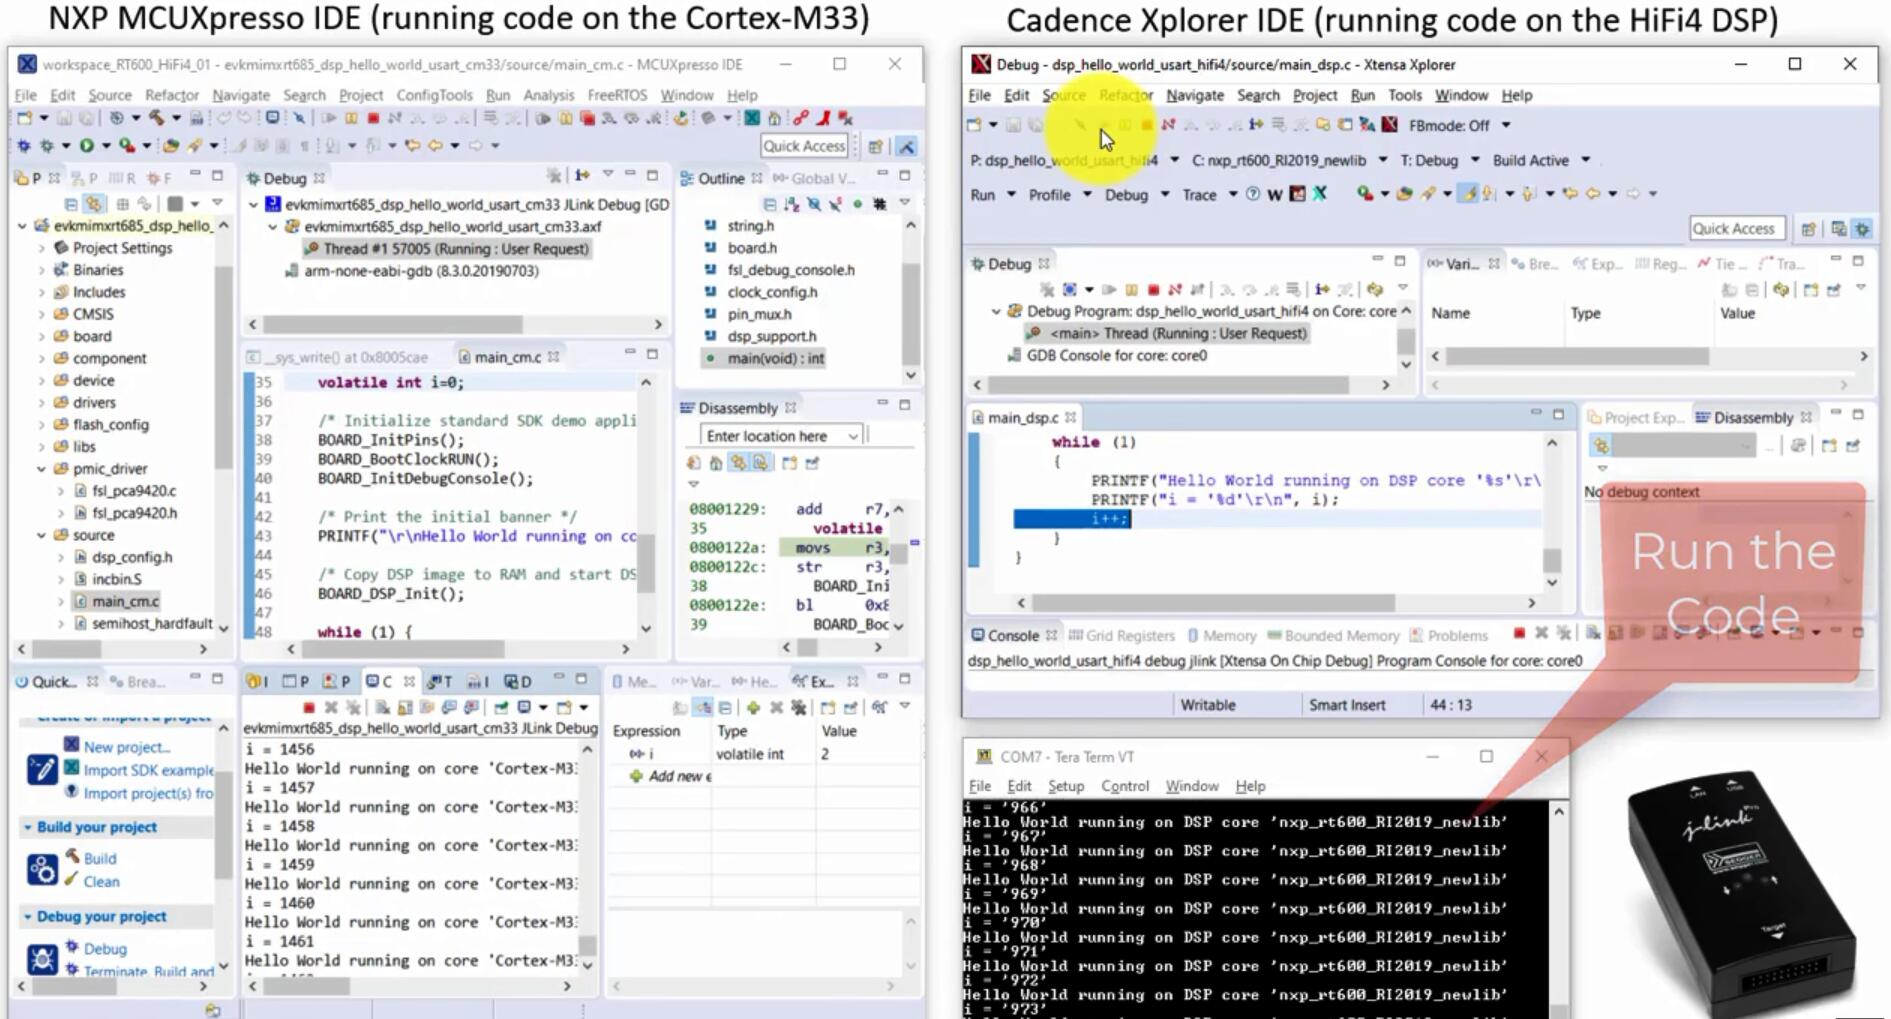Switch to main_cm.c editor tab

pos(507,357)
